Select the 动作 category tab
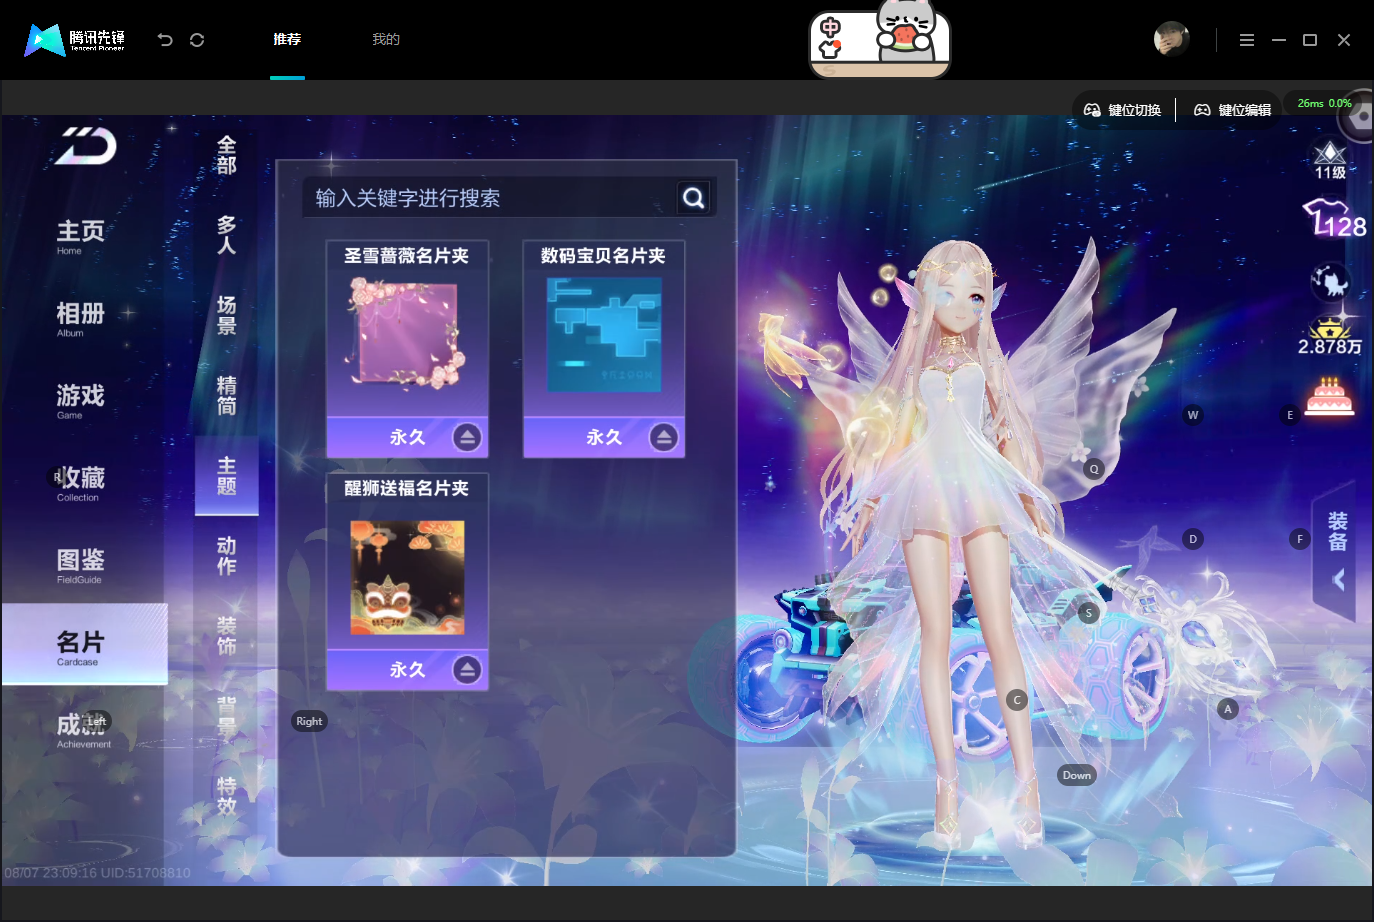This screenshot has width=1374, height=922. 227,555
